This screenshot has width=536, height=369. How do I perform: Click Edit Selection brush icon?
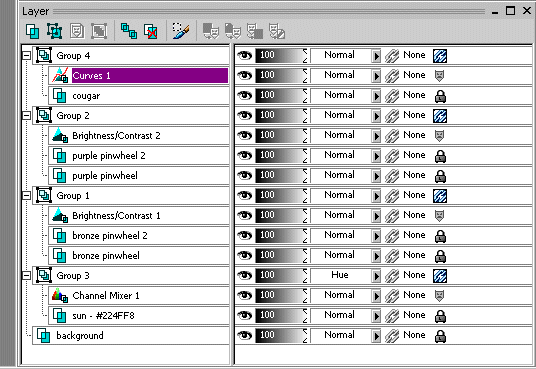[181, 31]
